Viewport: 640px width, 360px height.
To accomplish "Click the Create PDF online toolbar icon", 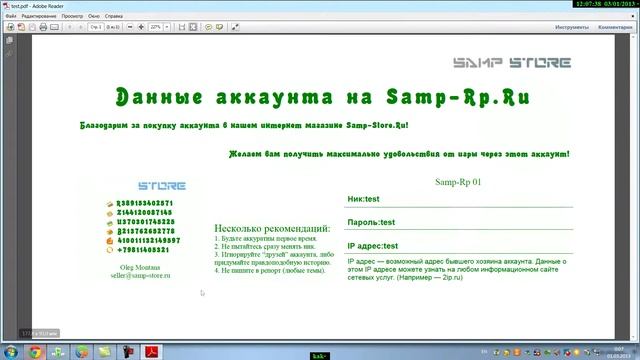I will click(x=10, y=27).
